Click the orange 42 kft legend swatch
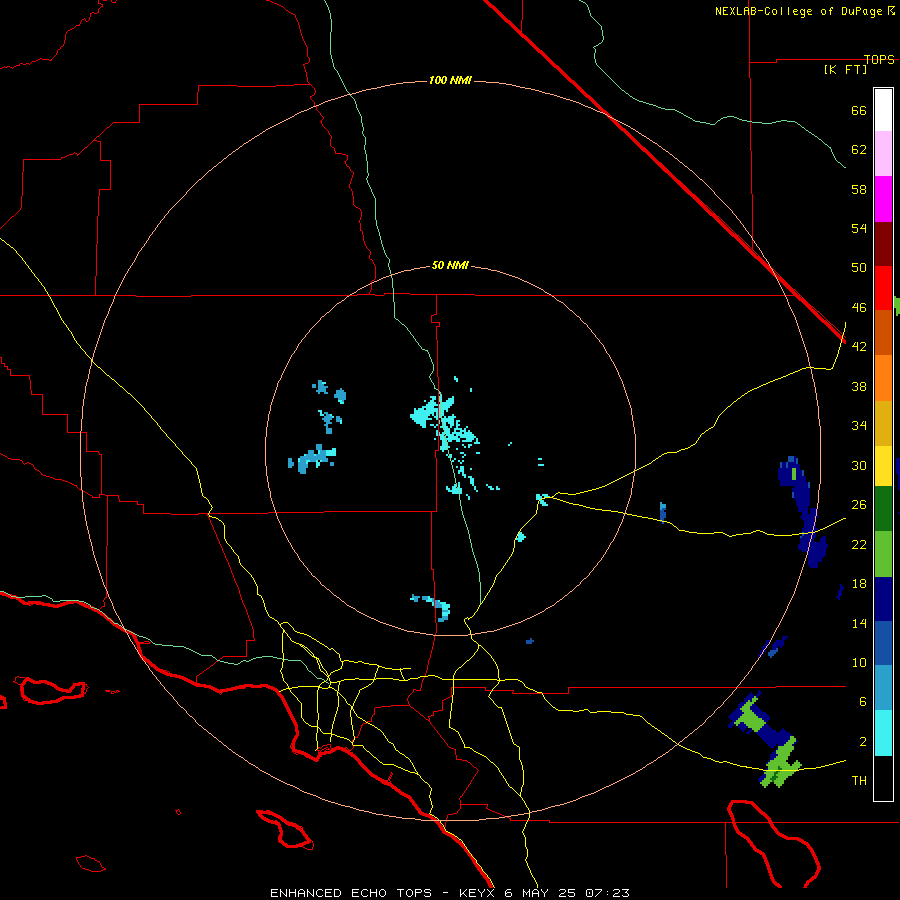The width and height of the screenshot is (900, 900). [x=883, y=378]
